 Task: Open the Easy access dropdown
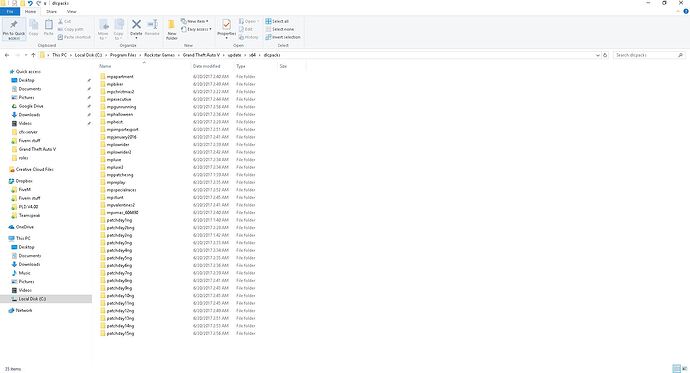coord(196,29)
